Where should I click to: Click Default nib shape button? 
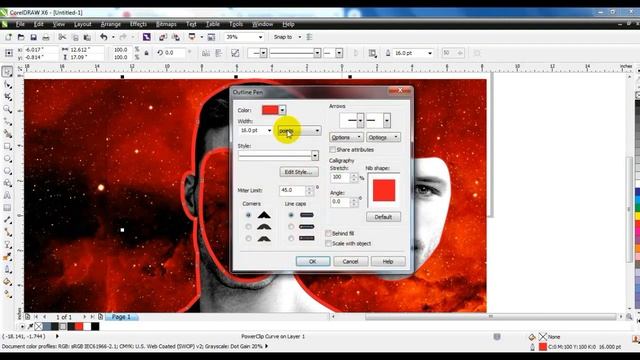(x=383, y=217)
